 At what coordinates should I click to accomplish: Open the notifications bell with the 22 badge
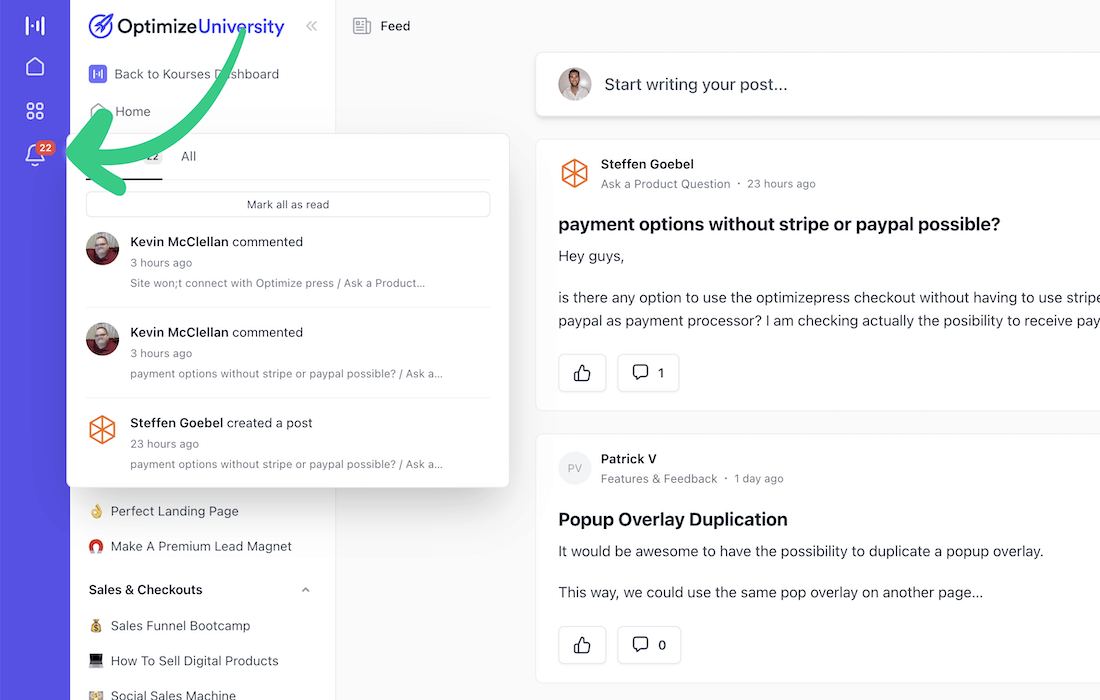coord(36,154)
